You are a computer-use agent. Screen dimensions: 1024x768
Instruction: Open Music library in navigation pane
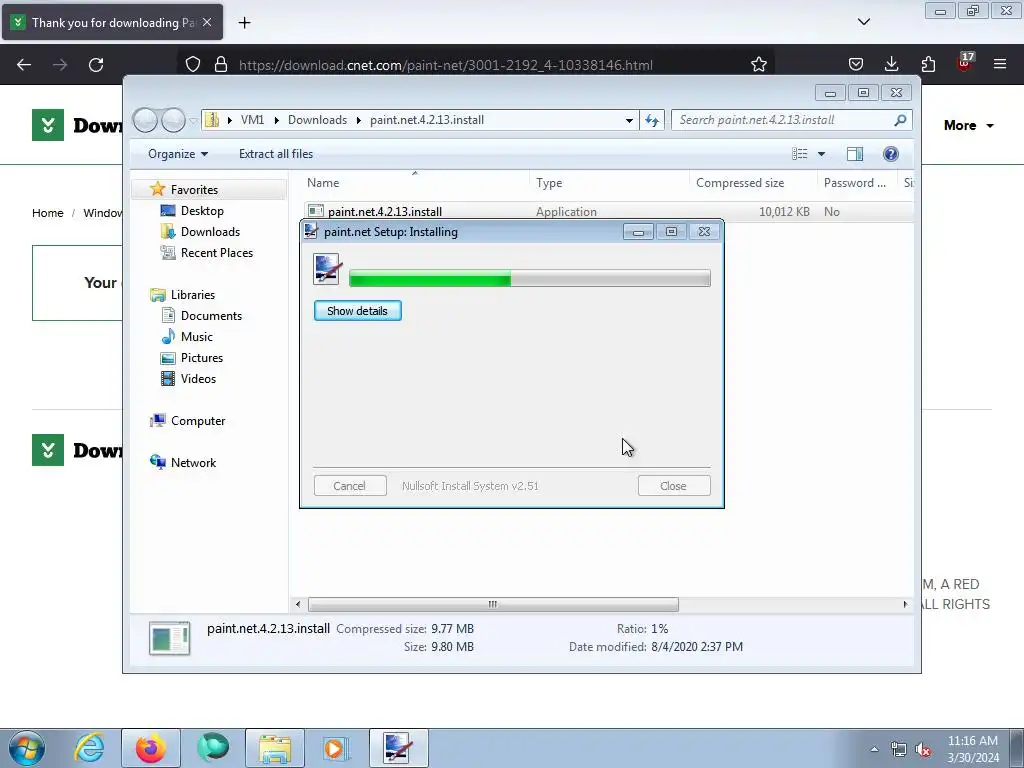pos(197,337)
